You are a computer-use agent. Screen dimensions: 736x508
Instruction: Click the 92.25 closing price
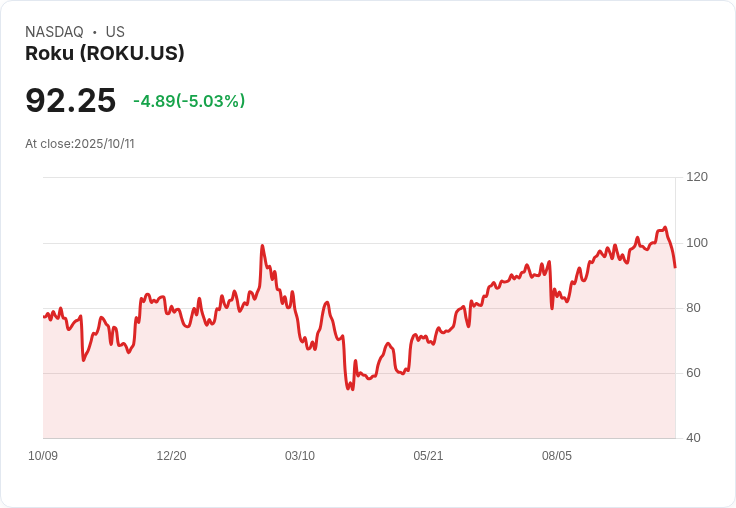point(70,100)
